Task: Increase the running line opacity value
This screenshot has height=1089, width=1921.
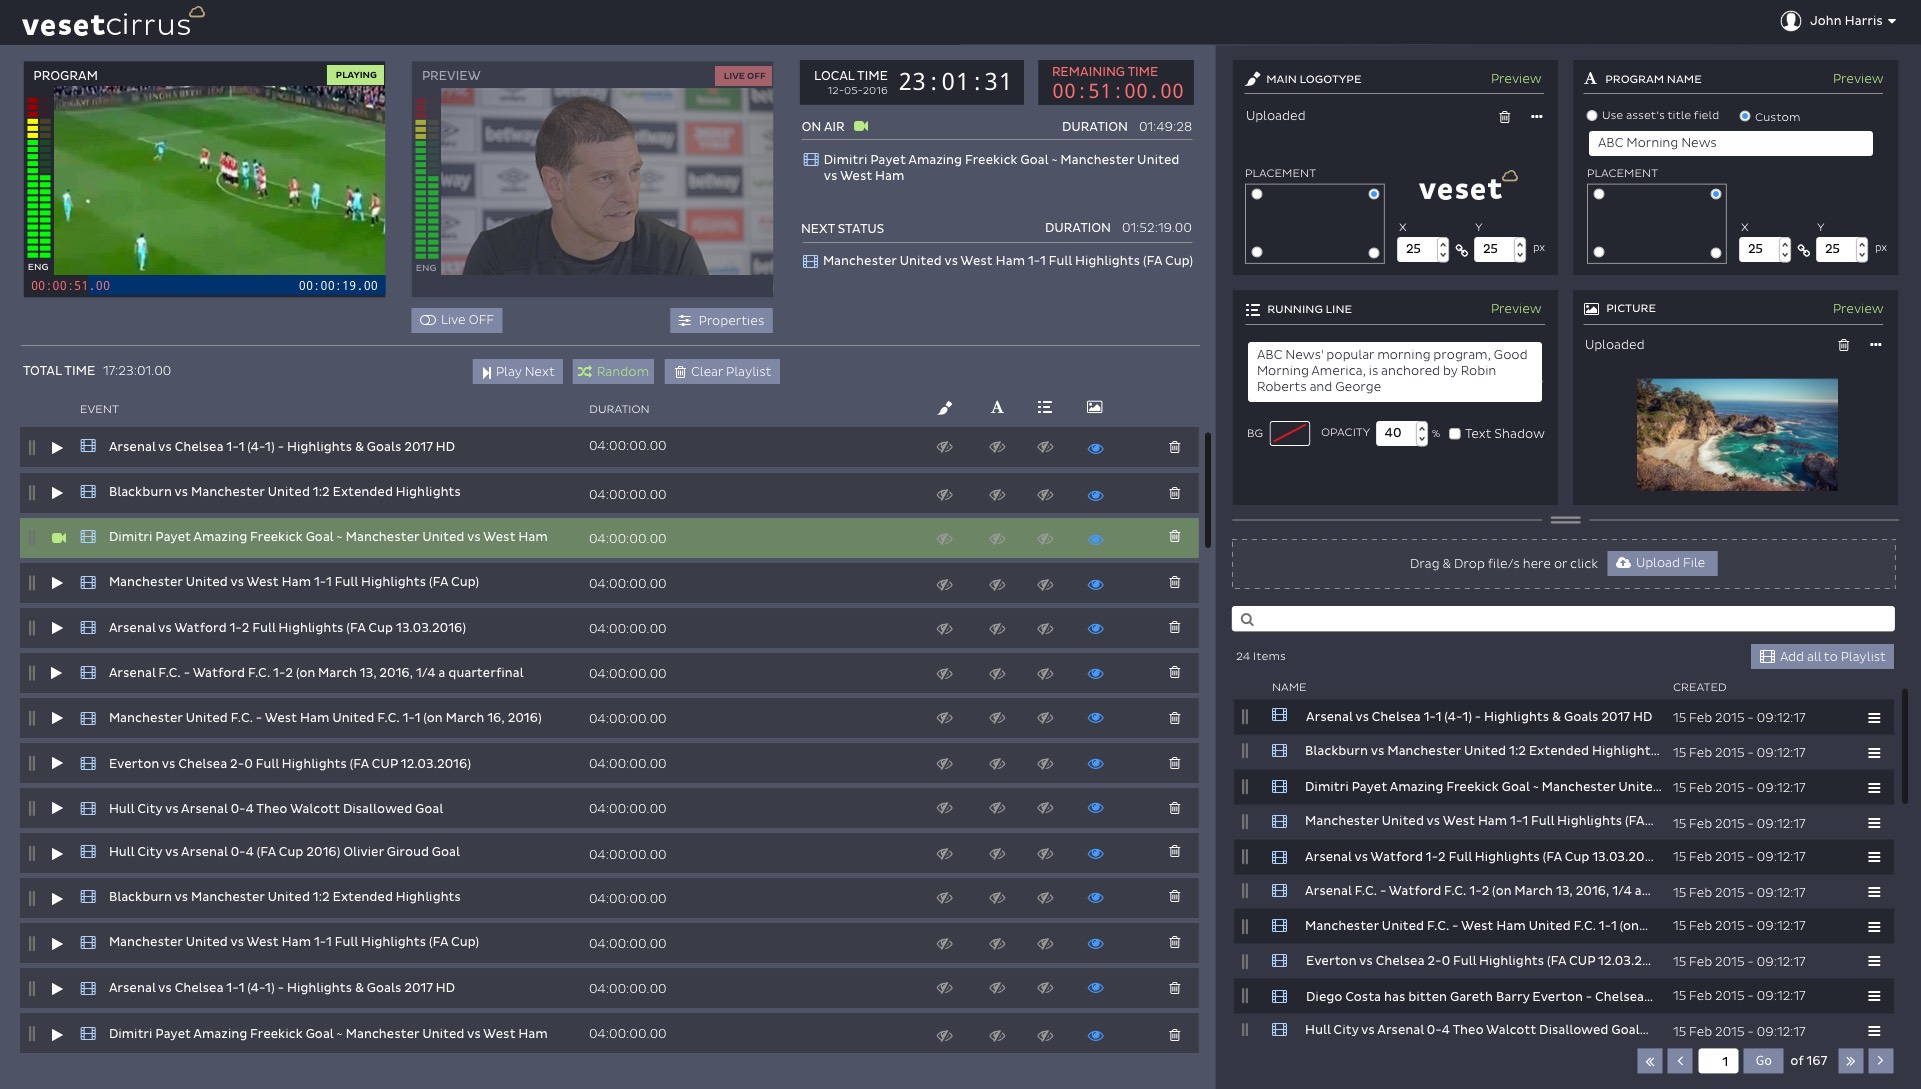Action: (x=1422, y=428)
